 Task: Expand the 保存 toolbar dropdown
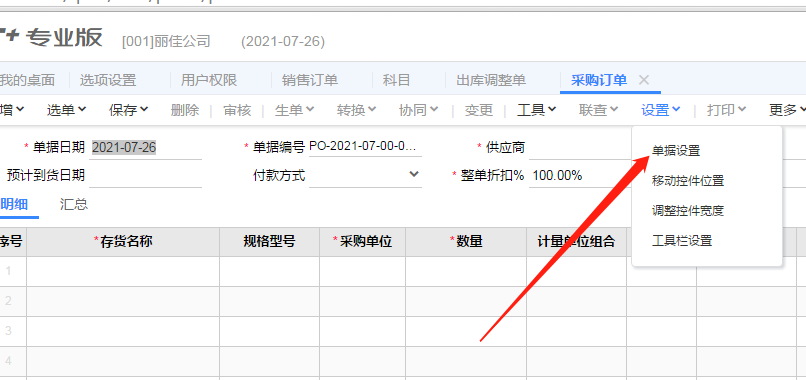(129, 110)
